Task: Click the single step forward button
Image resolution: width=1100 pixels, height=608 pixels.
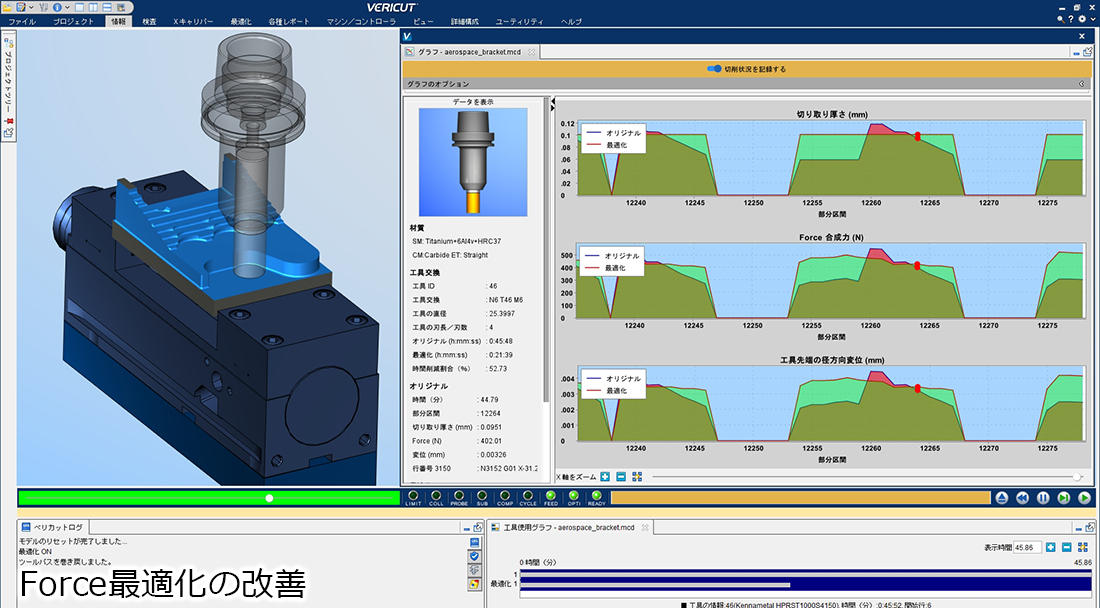Action: (x=1064, y=498)
